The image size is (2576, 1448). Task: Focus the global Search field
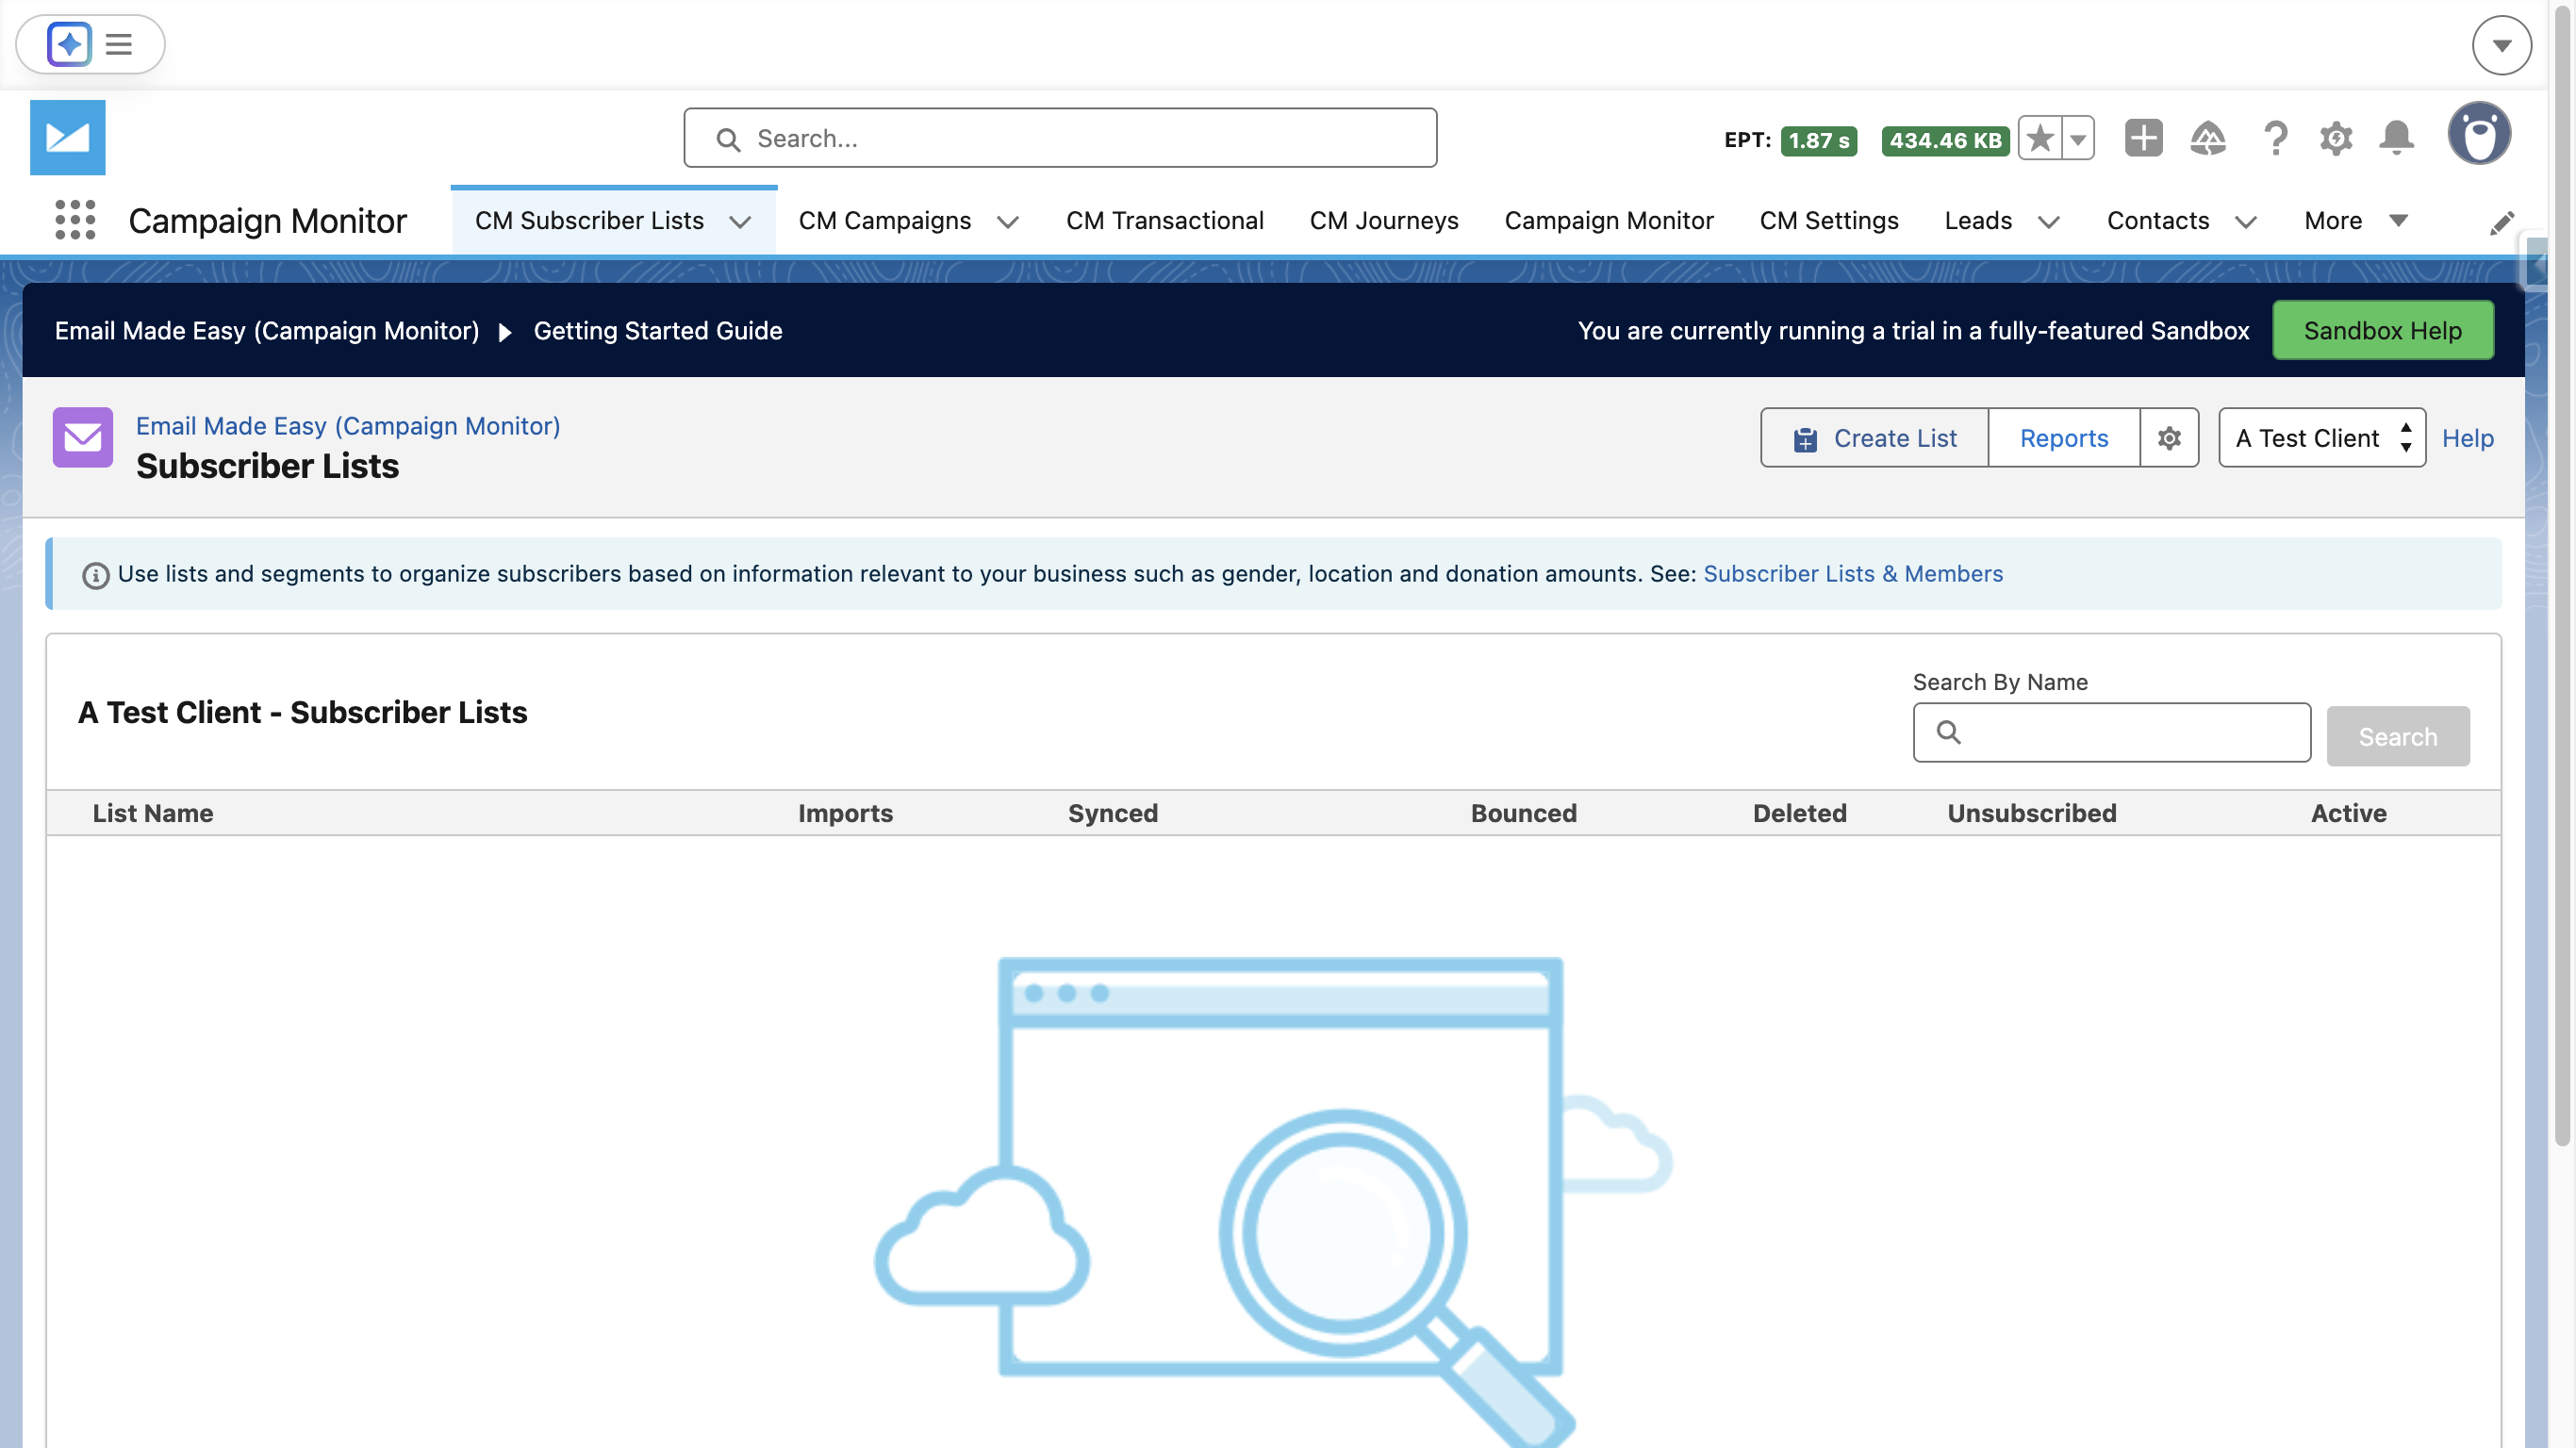1060,138
